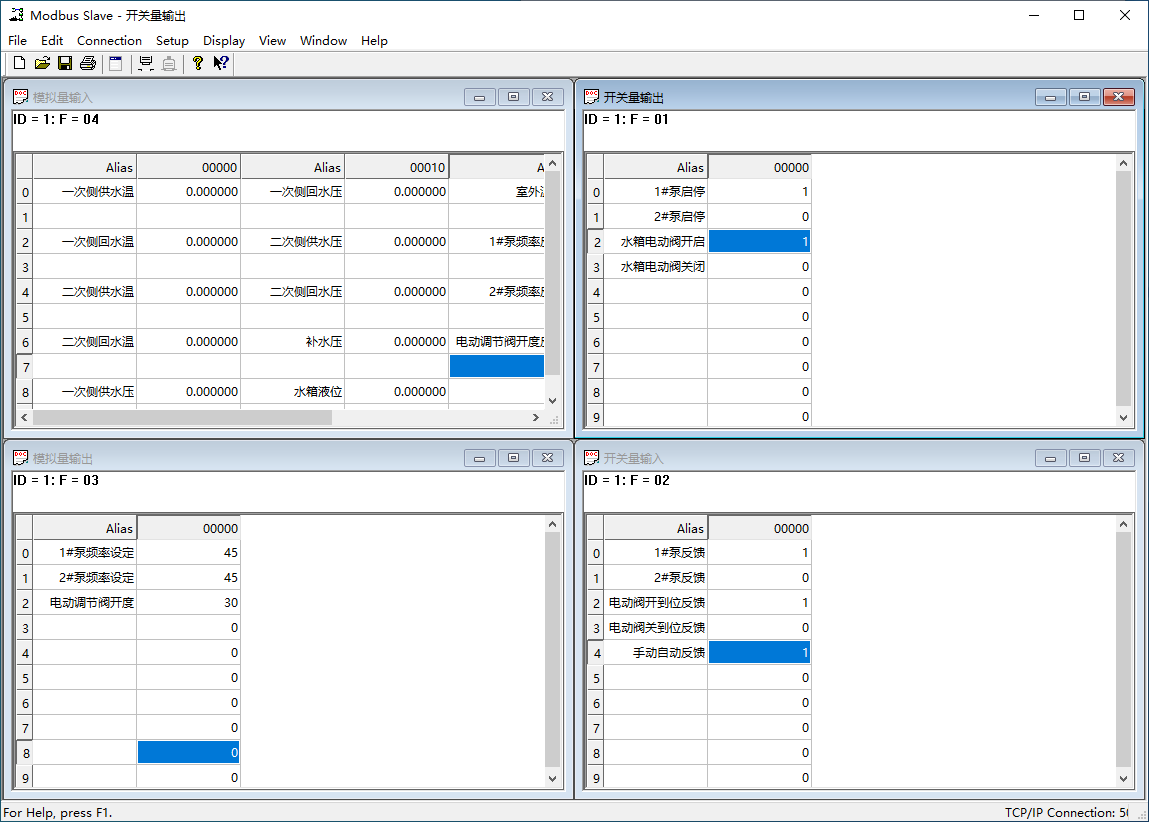Minimize the 模拟量输入 child window

[x=479, y=97]
